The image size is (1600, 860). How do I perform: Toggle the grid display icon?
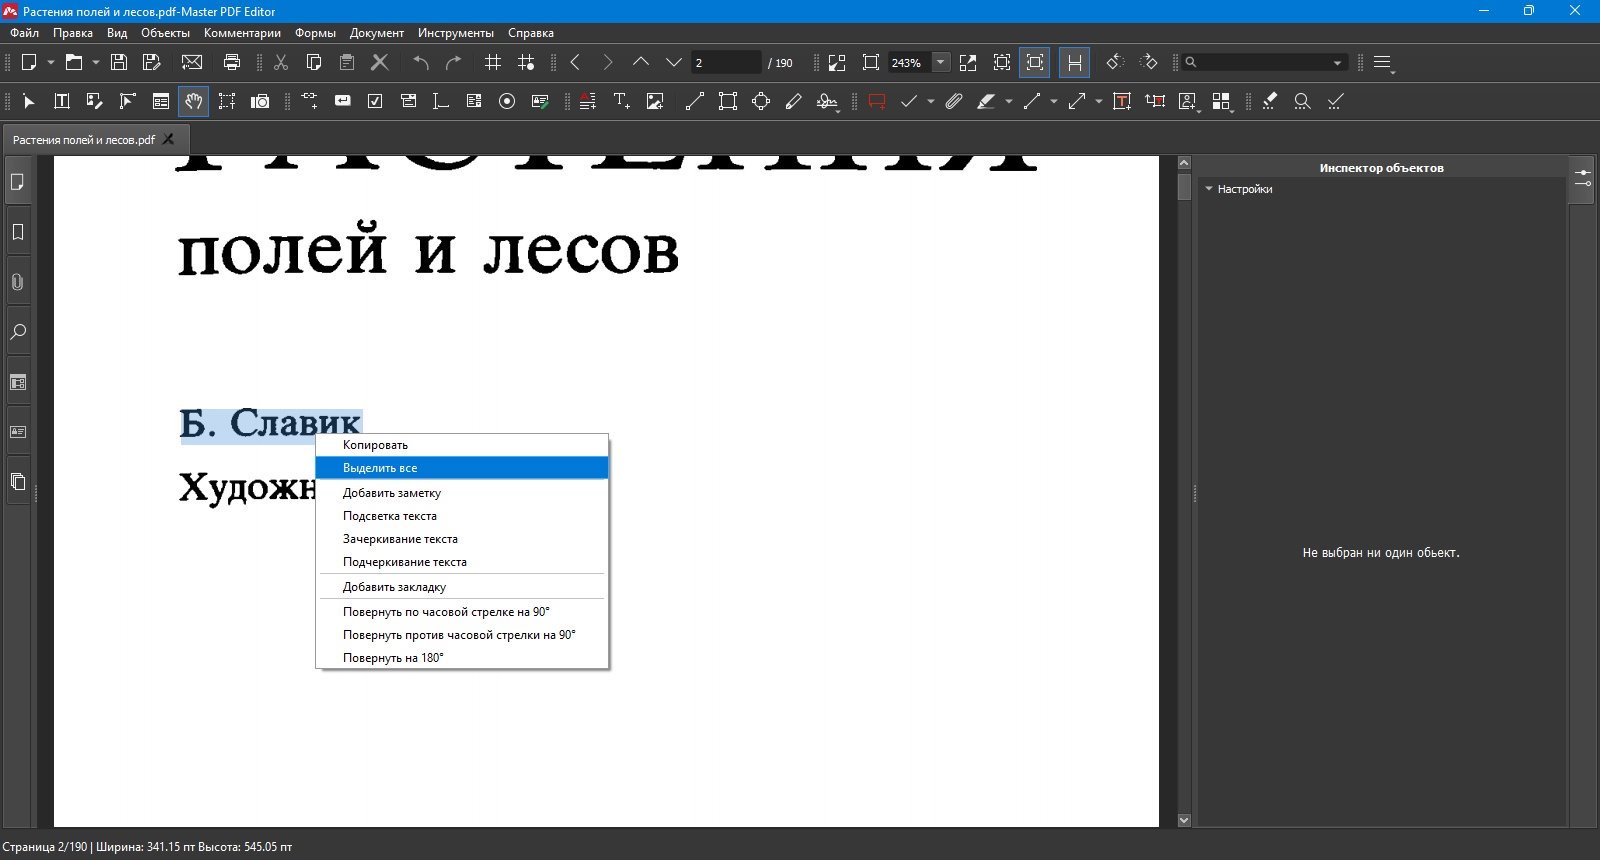tap(493, 62)
